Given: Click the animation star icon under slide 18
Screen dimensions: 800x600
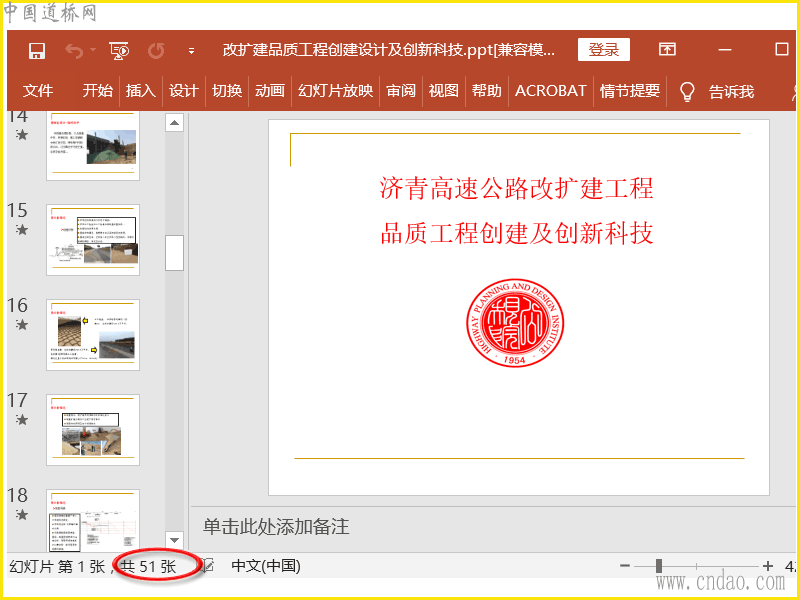Looking at the screenshot, I should [x=21, y=515].
